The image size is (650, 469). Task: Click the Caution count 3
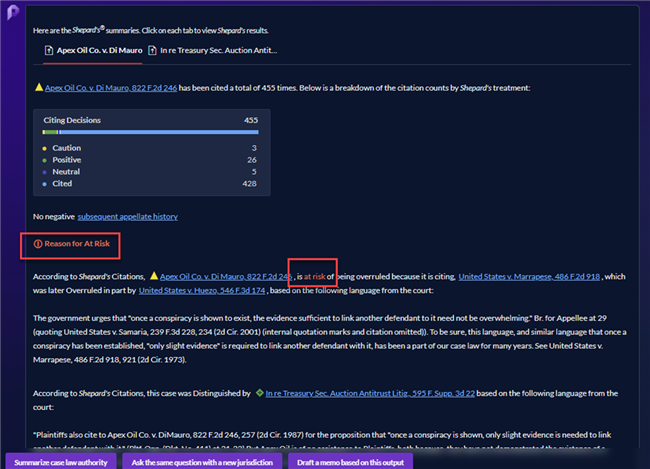(254, 148)
